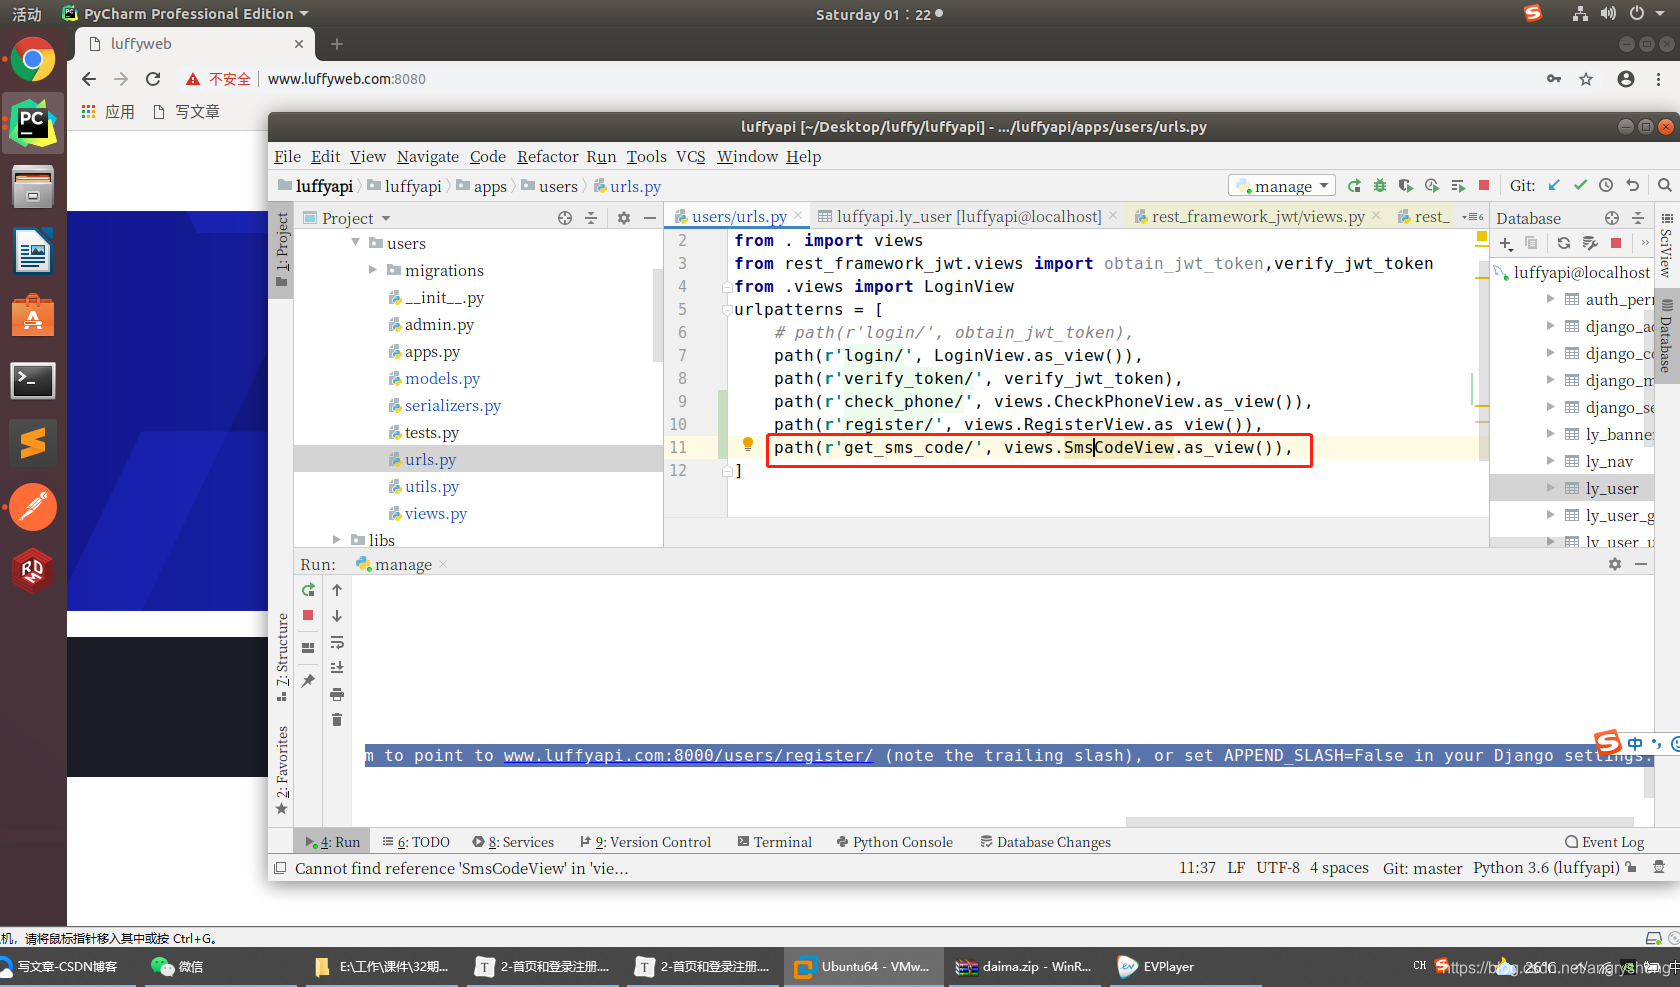Toggle the 1: Project side panel
This screenshot has height=987, width=1680.
click(x=282, y=250)
